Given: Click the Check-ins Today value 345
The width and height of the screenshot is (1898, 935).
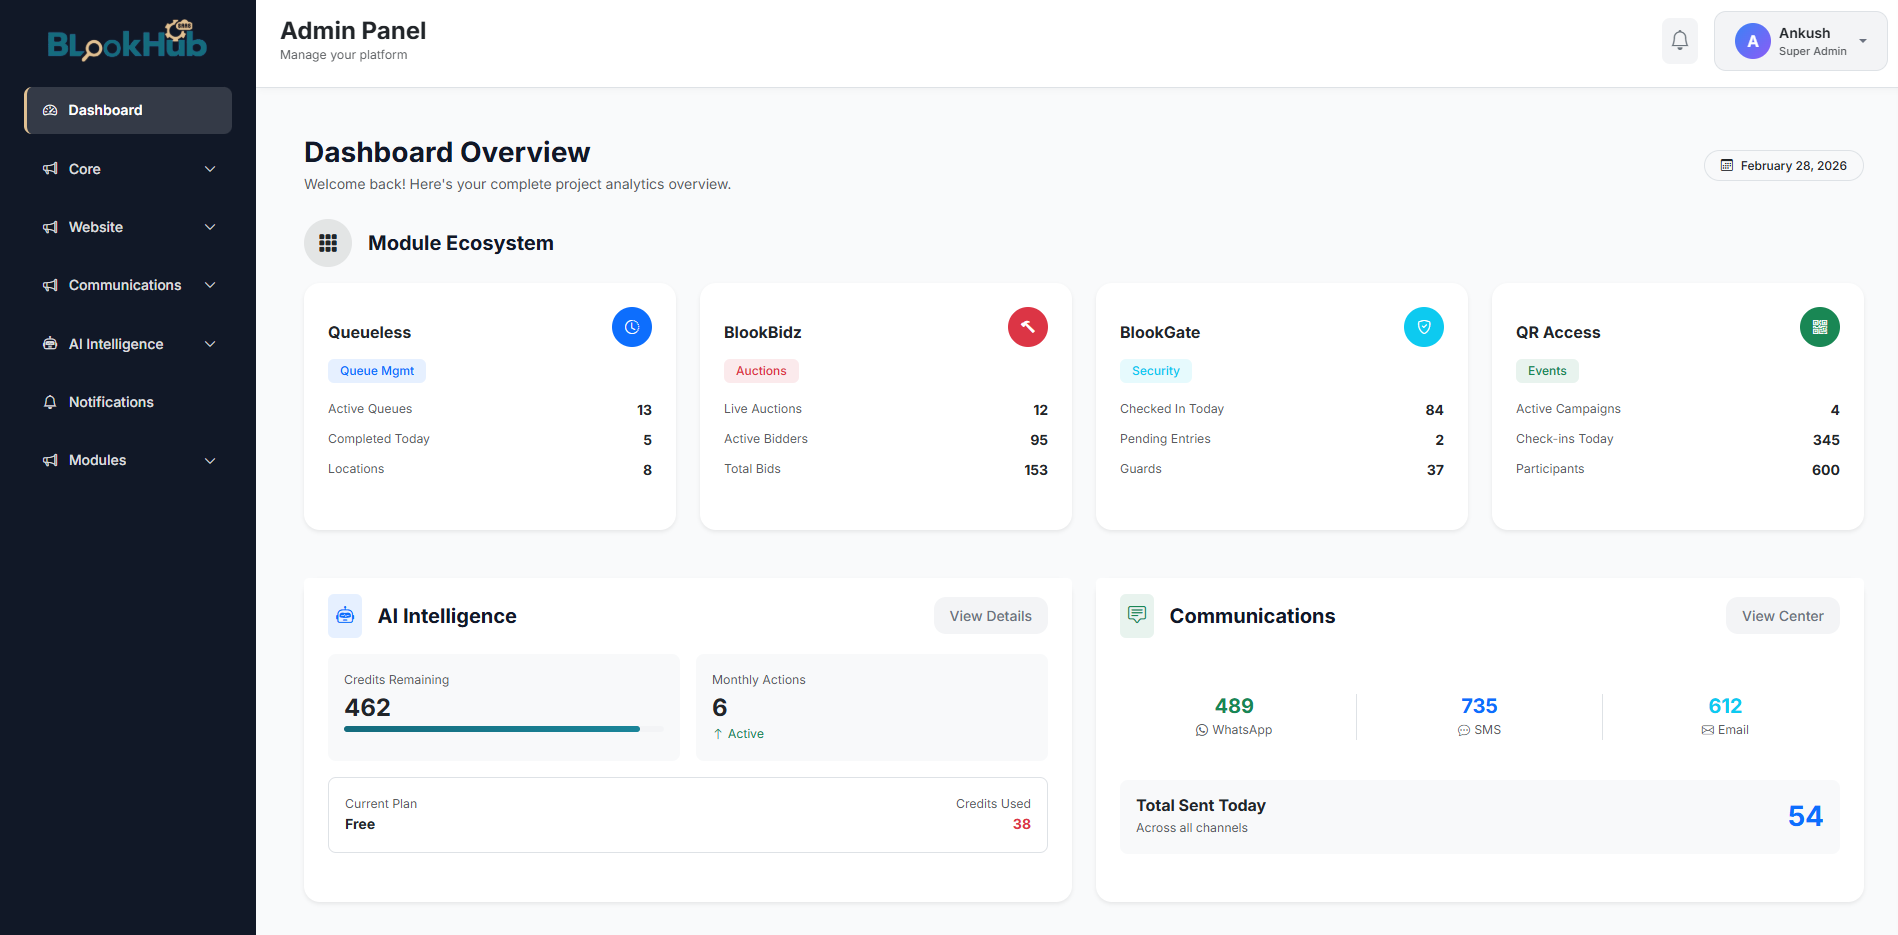Looking at the screenshot, I should point(1826,440).
